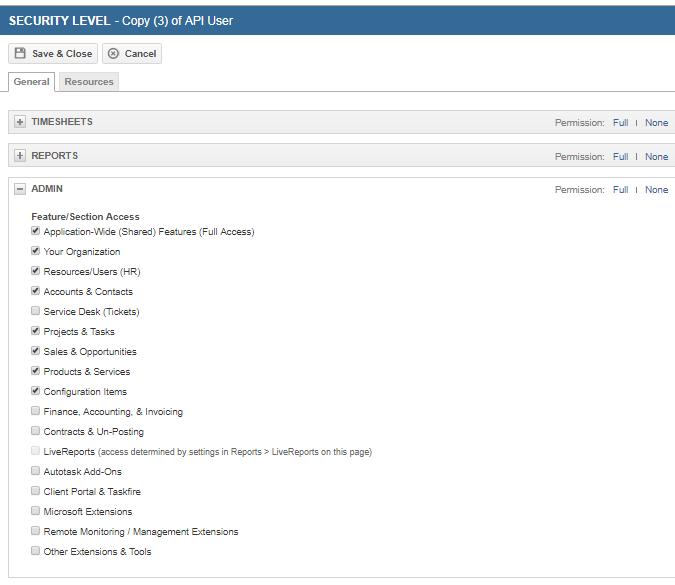Click the Save & Close button
Screen dimensions: 675x585
tap(53, 53)
